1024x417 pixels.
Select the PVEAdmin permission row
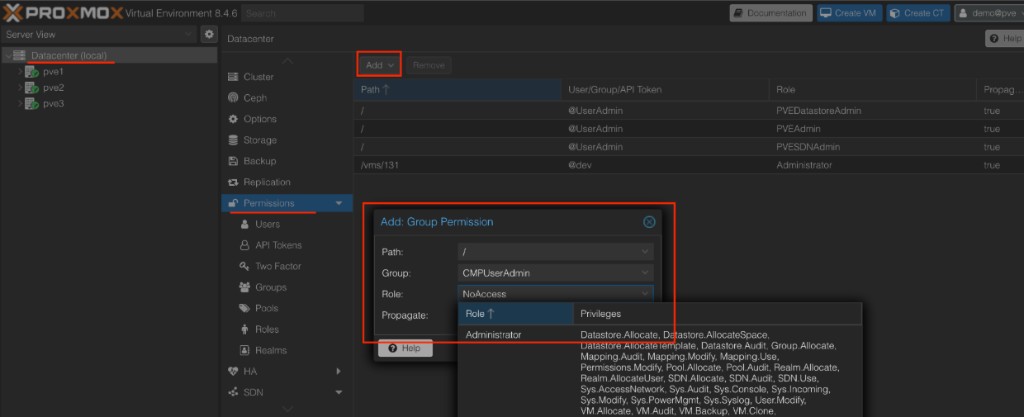click(x=688, y=129)
